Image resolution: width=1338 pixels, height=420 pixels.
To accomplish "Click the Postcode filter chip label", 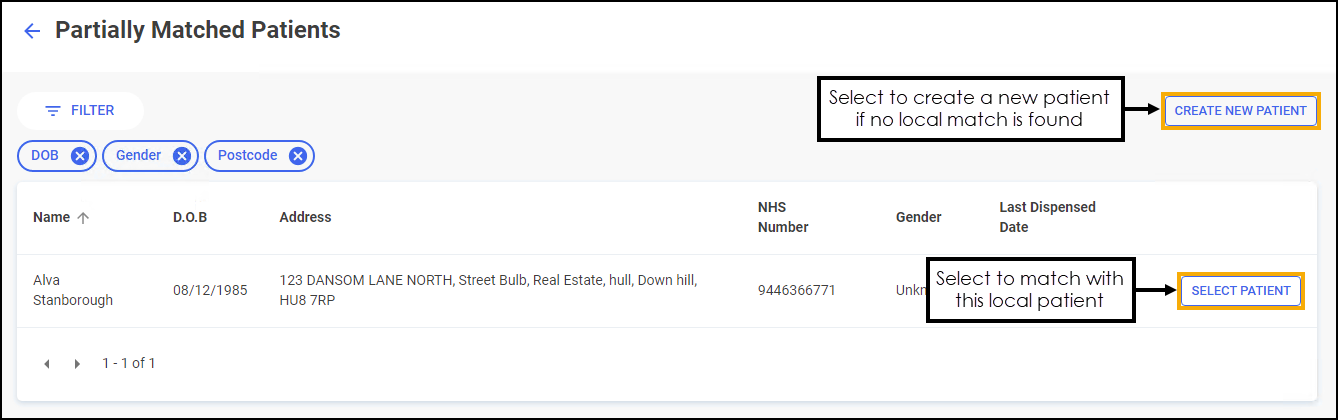I will pos(247,156).
